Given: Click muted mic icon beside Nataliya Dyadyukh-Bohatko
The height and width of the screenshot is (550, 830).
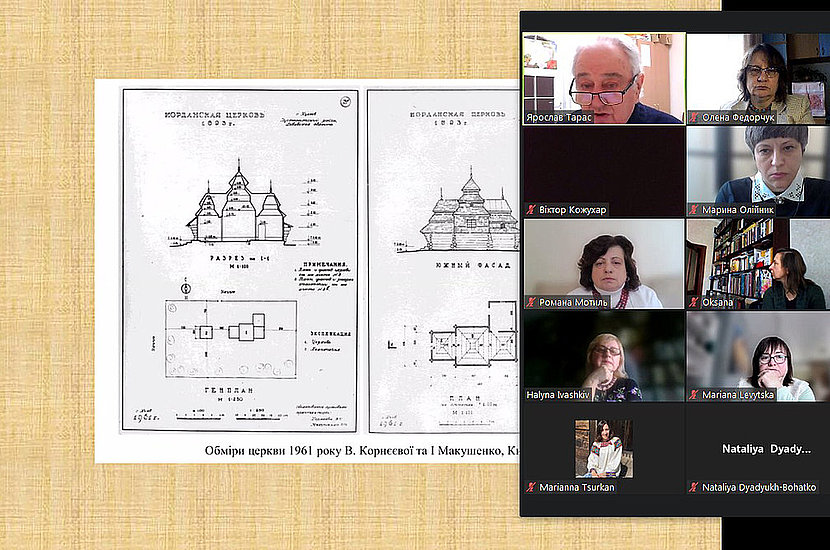Looking at the screenshot, I should tap(693, 487).
